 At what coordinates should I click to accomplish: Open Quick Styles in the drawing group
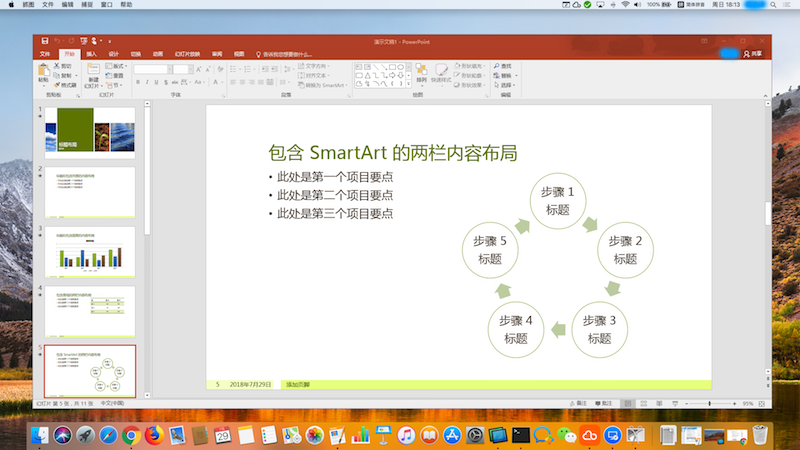click(441, 73)
